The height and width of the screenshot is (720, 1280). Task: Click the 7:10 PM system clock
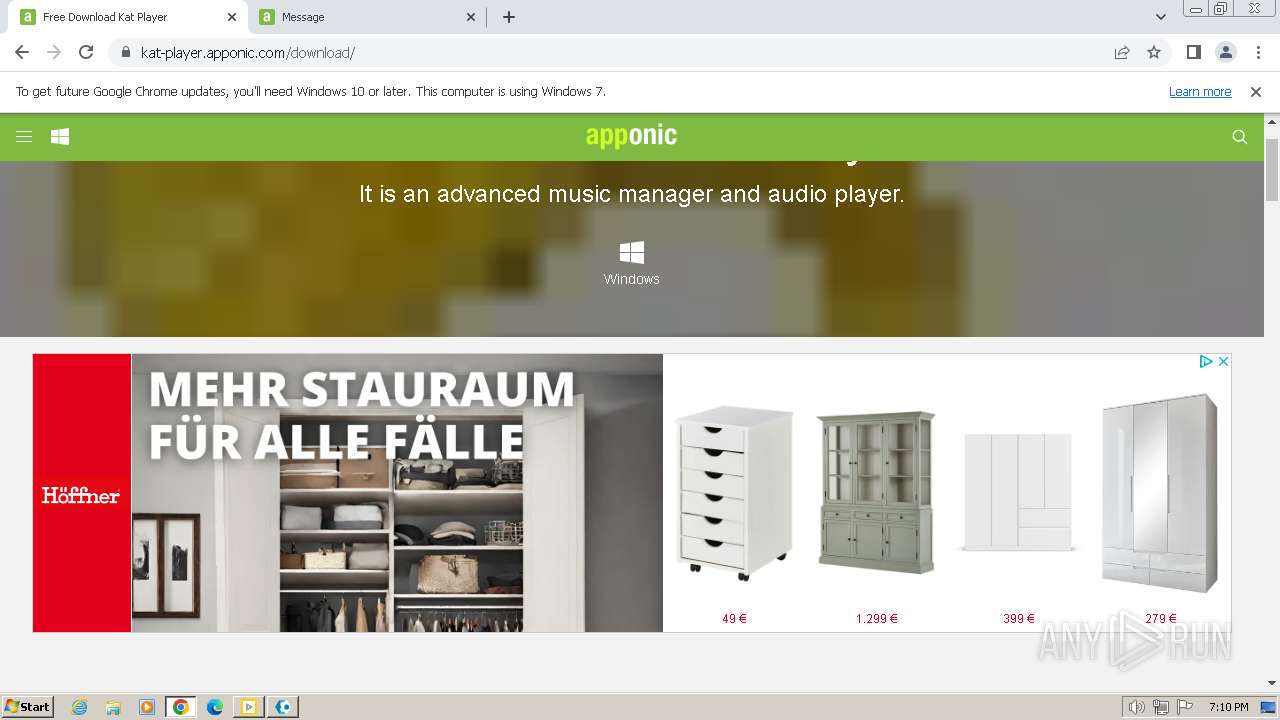(1228, 707)
